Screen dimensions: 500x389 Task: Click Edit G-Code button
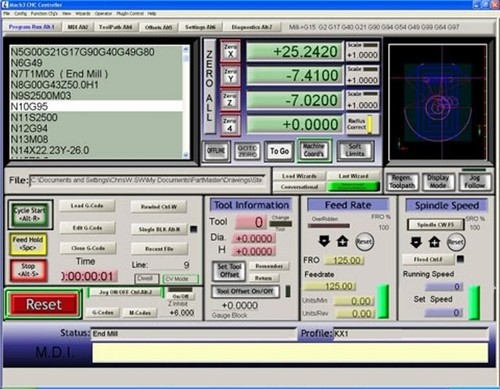(87, 228)
